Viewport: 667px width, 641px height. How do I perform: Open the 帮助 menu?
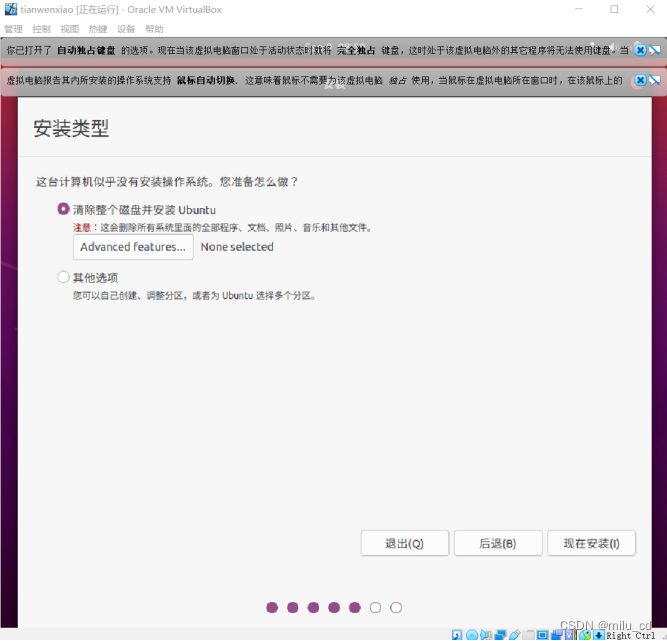pos(154,29)
